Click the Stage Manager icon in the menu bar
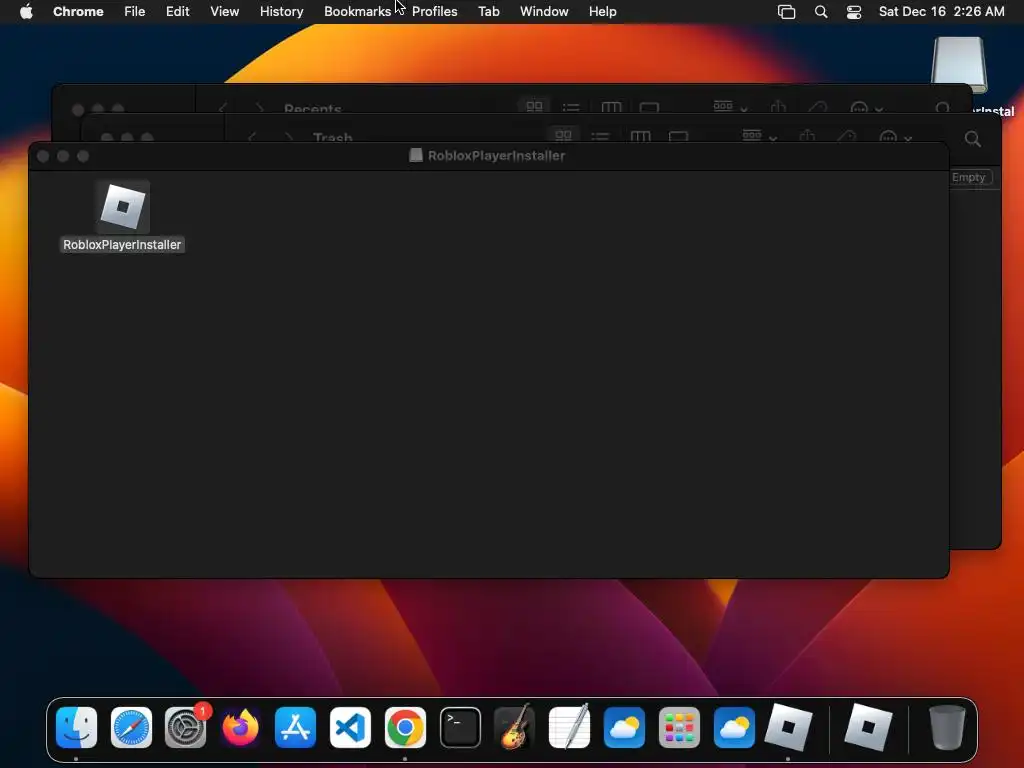Image resolution: width=1024 pixels, height=768 pixels. (x=786, y=12)
